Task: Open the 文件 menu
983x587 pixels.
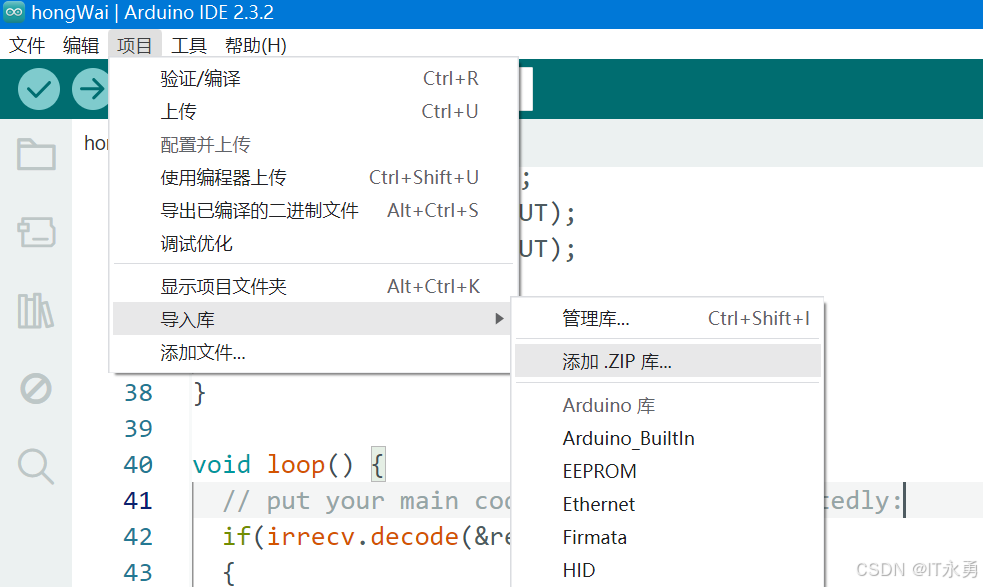Action: pyautogui.click(x=27, y=45)
